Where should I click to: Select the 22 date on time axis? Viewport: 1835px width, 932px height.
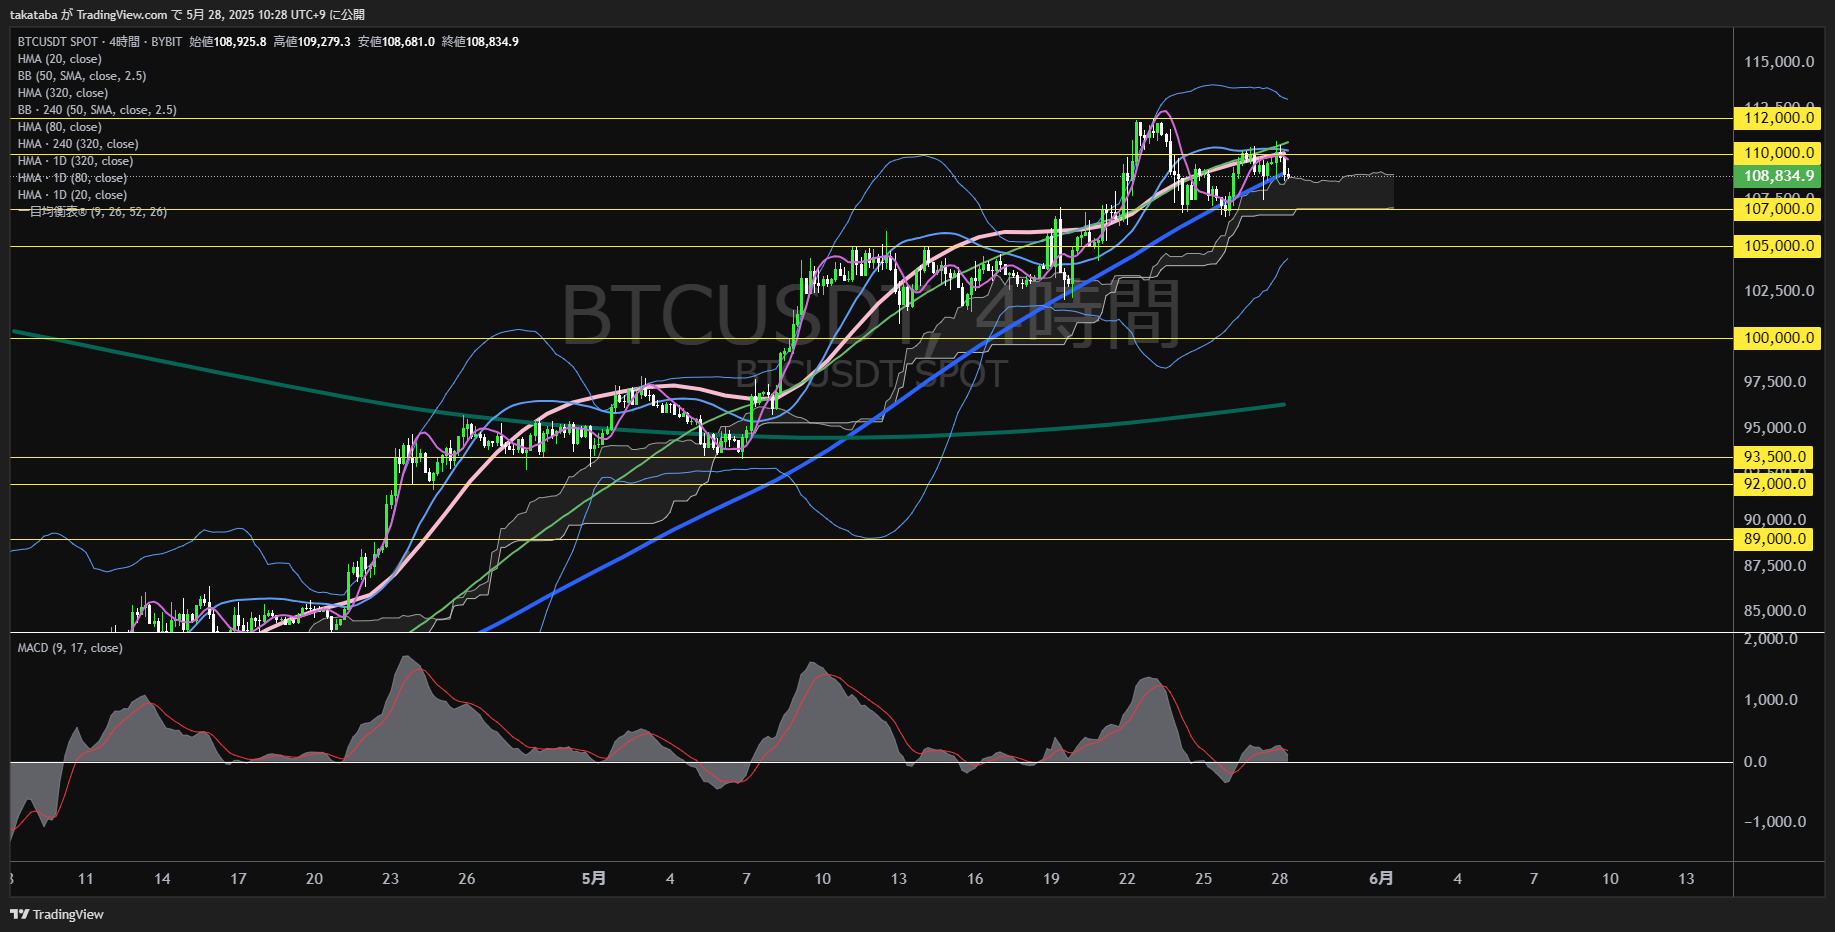(x=1127, y=879)
